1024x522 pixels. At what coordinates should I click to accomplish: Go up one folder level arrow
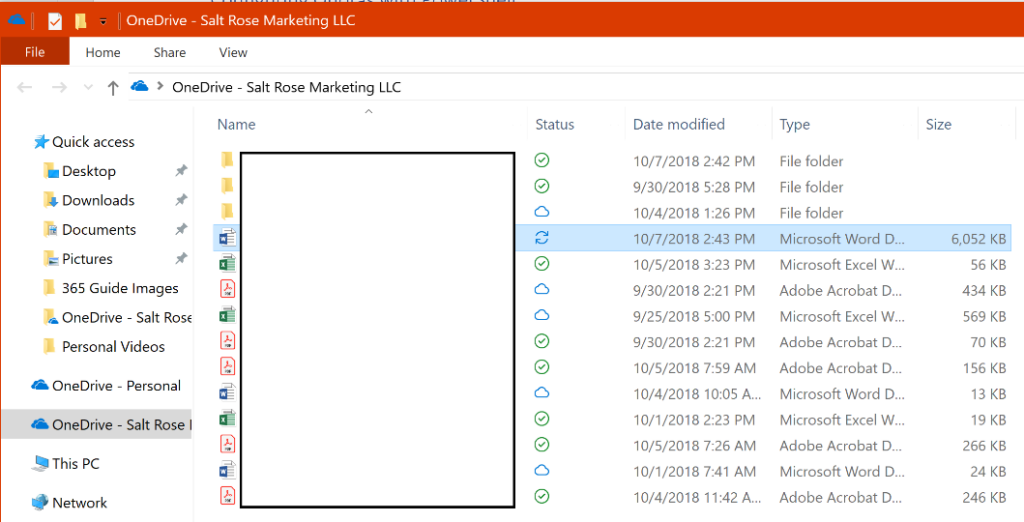(112, 88)
